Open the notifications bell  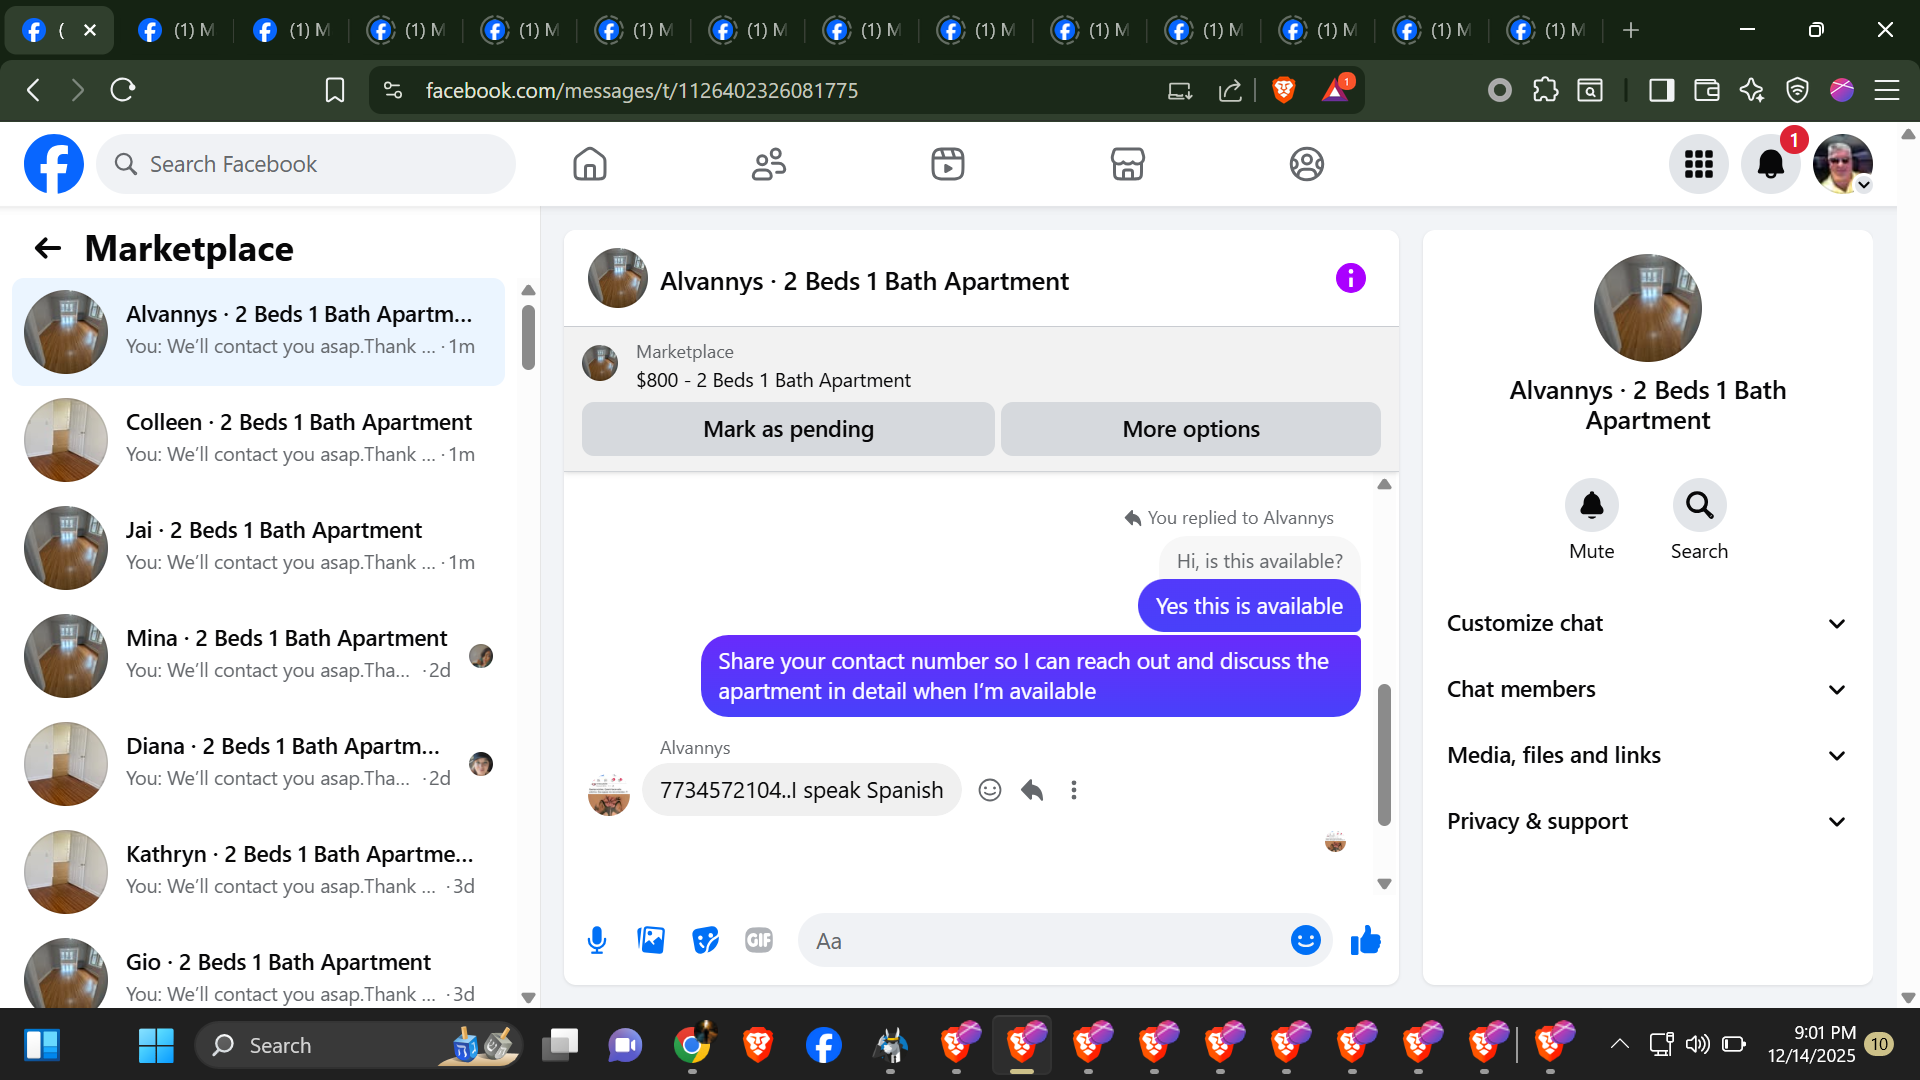[x=1770, y=164]
